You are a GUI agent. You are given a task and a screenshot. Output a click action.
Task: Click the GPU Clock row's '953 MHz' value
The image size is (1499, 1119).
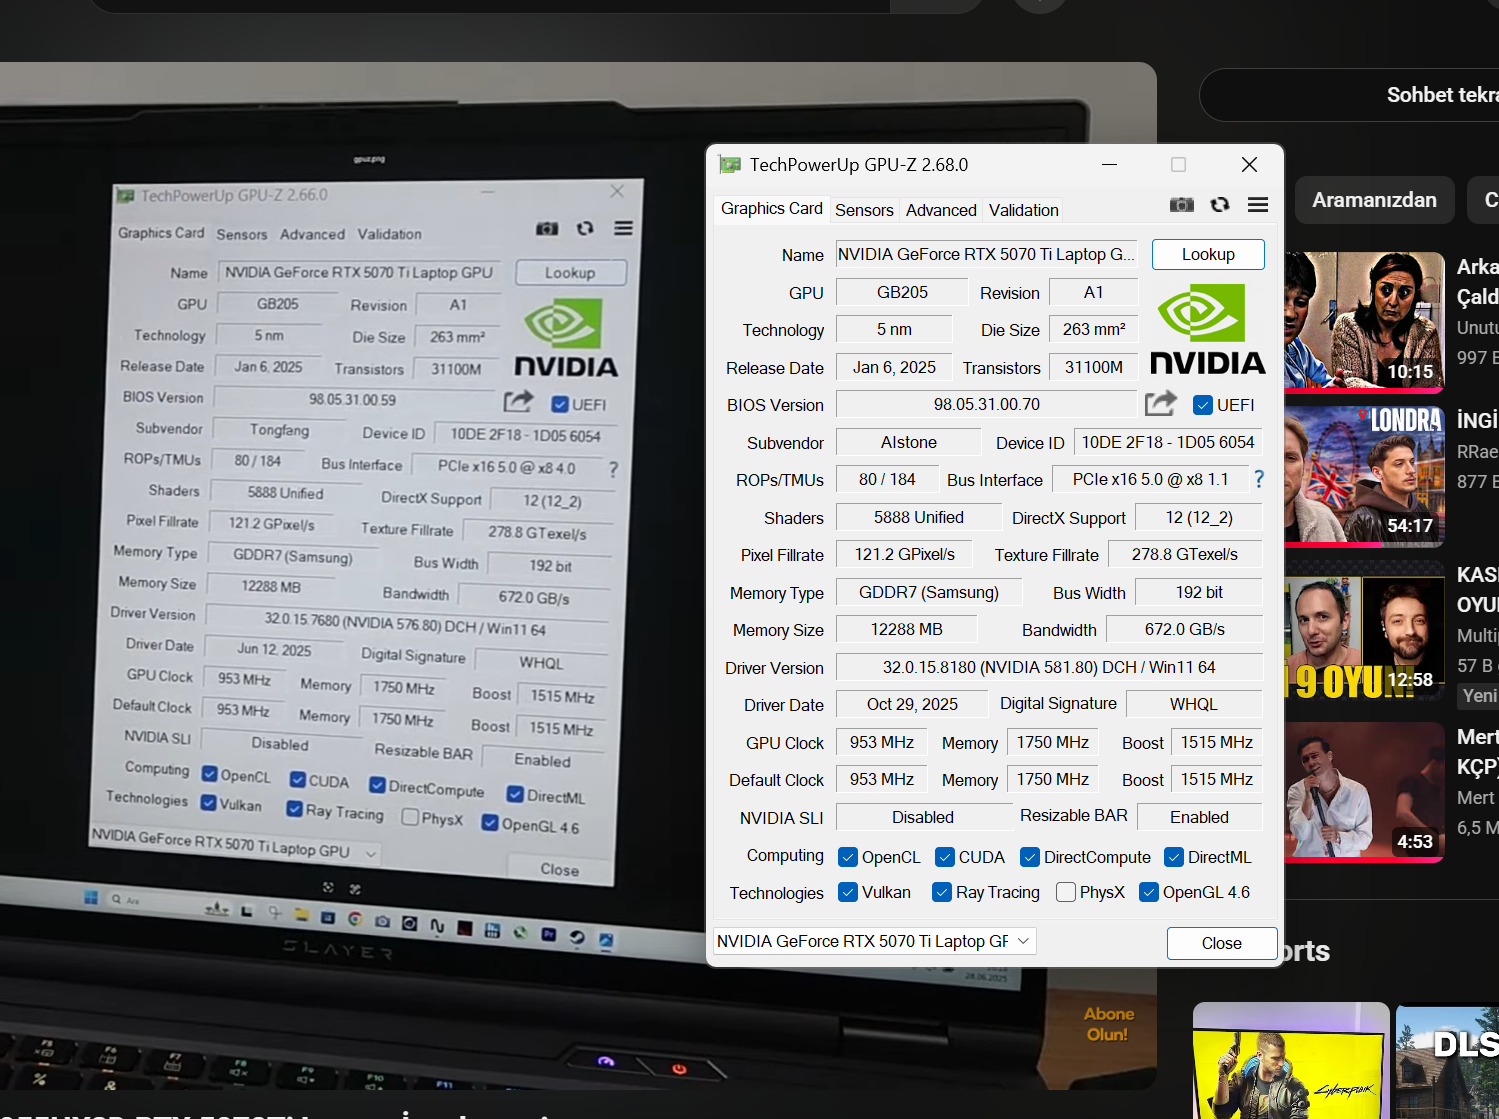[x=882, y=742]
